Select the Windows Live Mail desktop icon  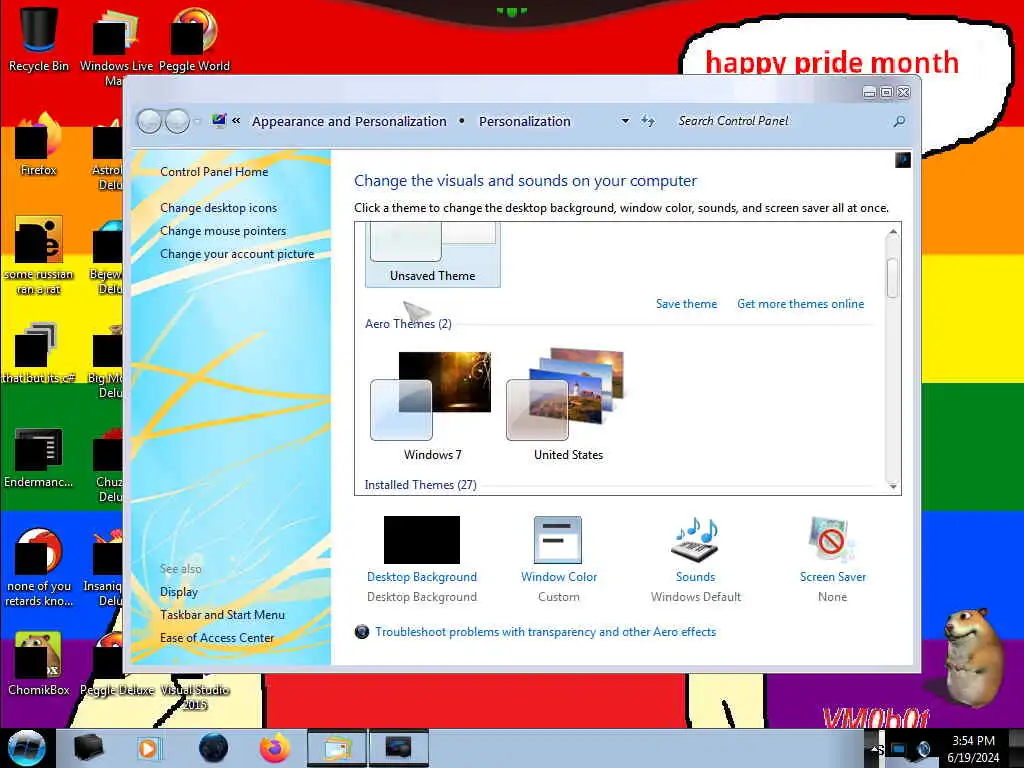(116, 46)
